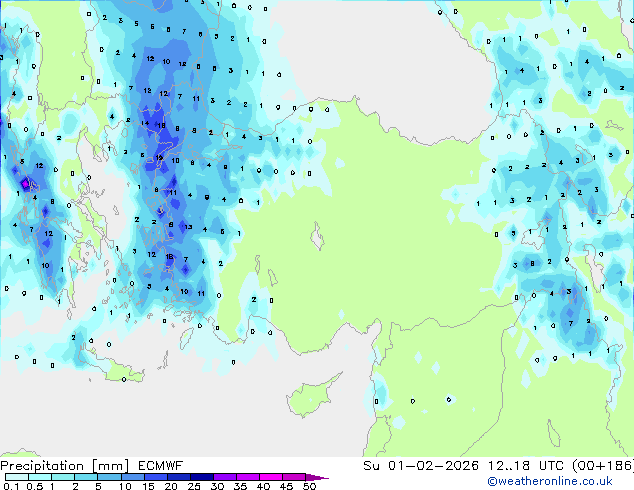
Task: Click the 5–10 mm light blue legend swatch
Action: 109,477
